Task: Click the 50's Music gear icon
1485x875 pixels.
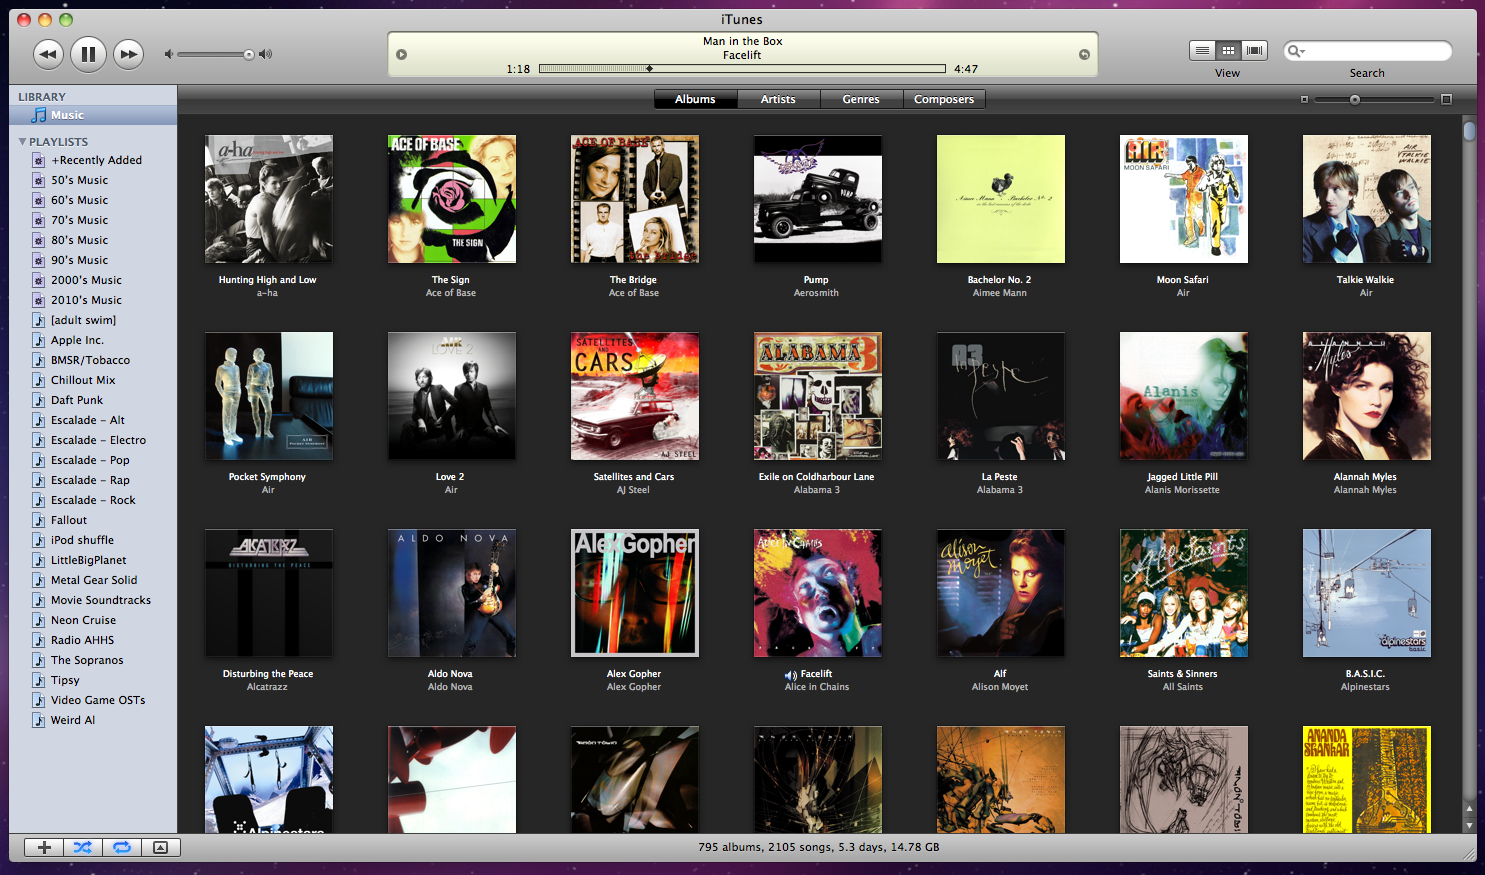Action: click(x=38, y=180)
